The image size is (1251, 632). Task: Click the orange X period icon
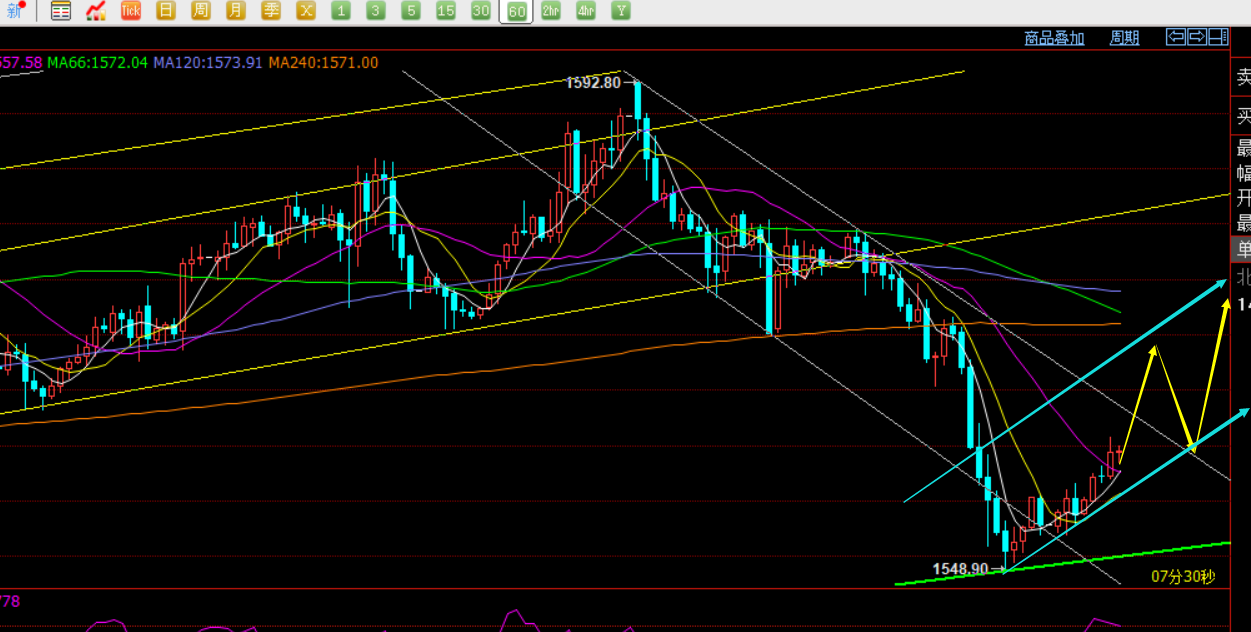pos(306,11)
